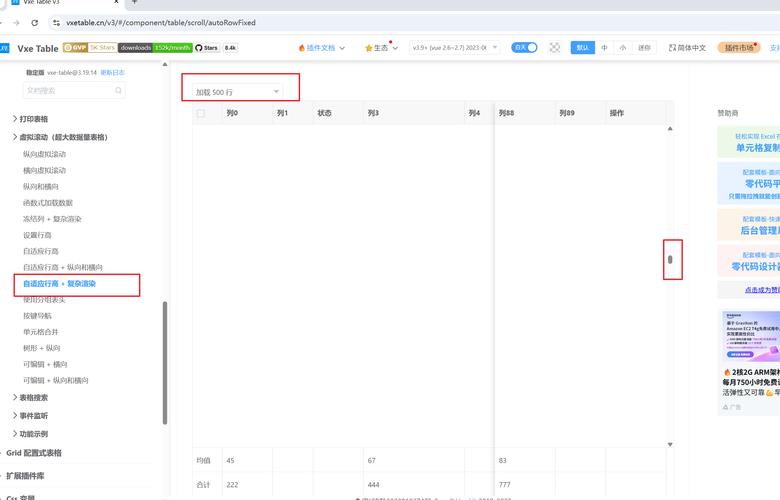Open the browser new tab plus button

134,3
